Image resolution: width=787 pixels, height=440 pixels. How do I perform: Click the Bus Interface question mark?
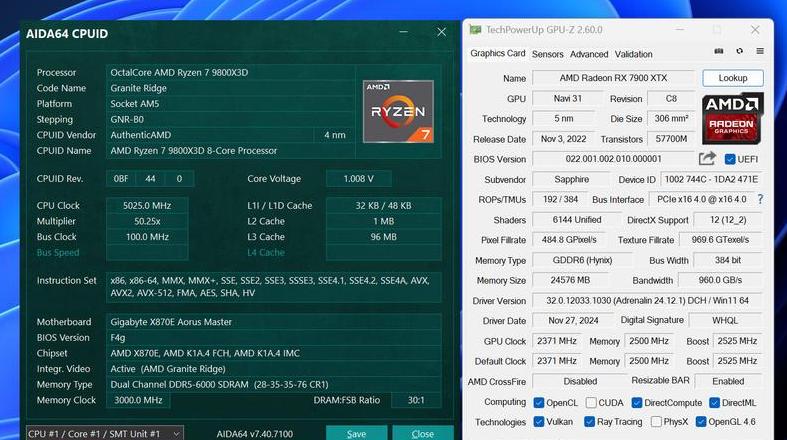760,199
